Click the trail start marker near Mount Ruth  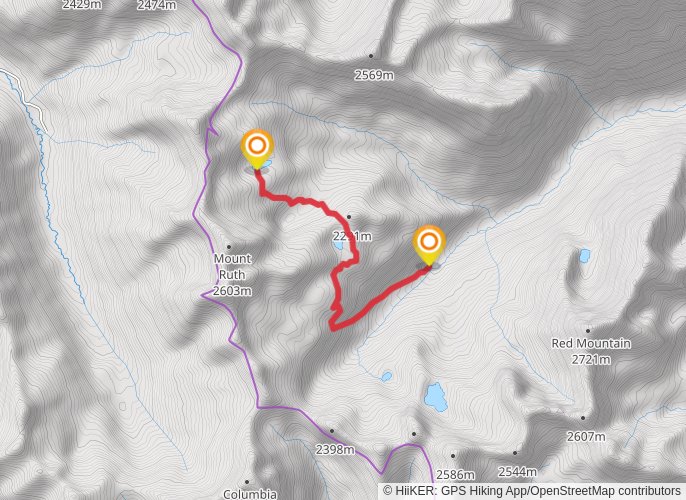tap(257, 149)
